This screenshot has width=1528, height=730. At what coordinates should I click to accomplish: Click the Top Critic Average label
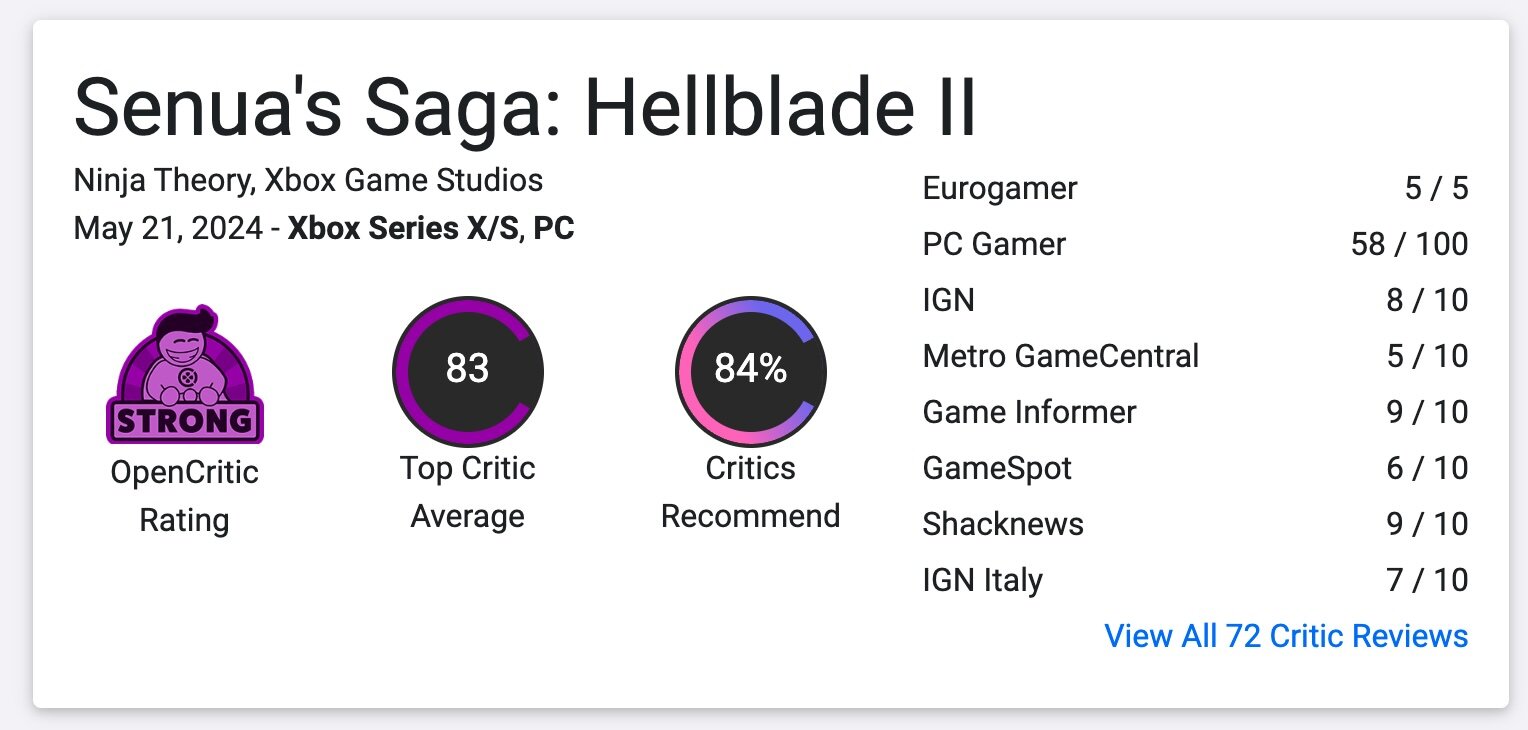[468, 492]
